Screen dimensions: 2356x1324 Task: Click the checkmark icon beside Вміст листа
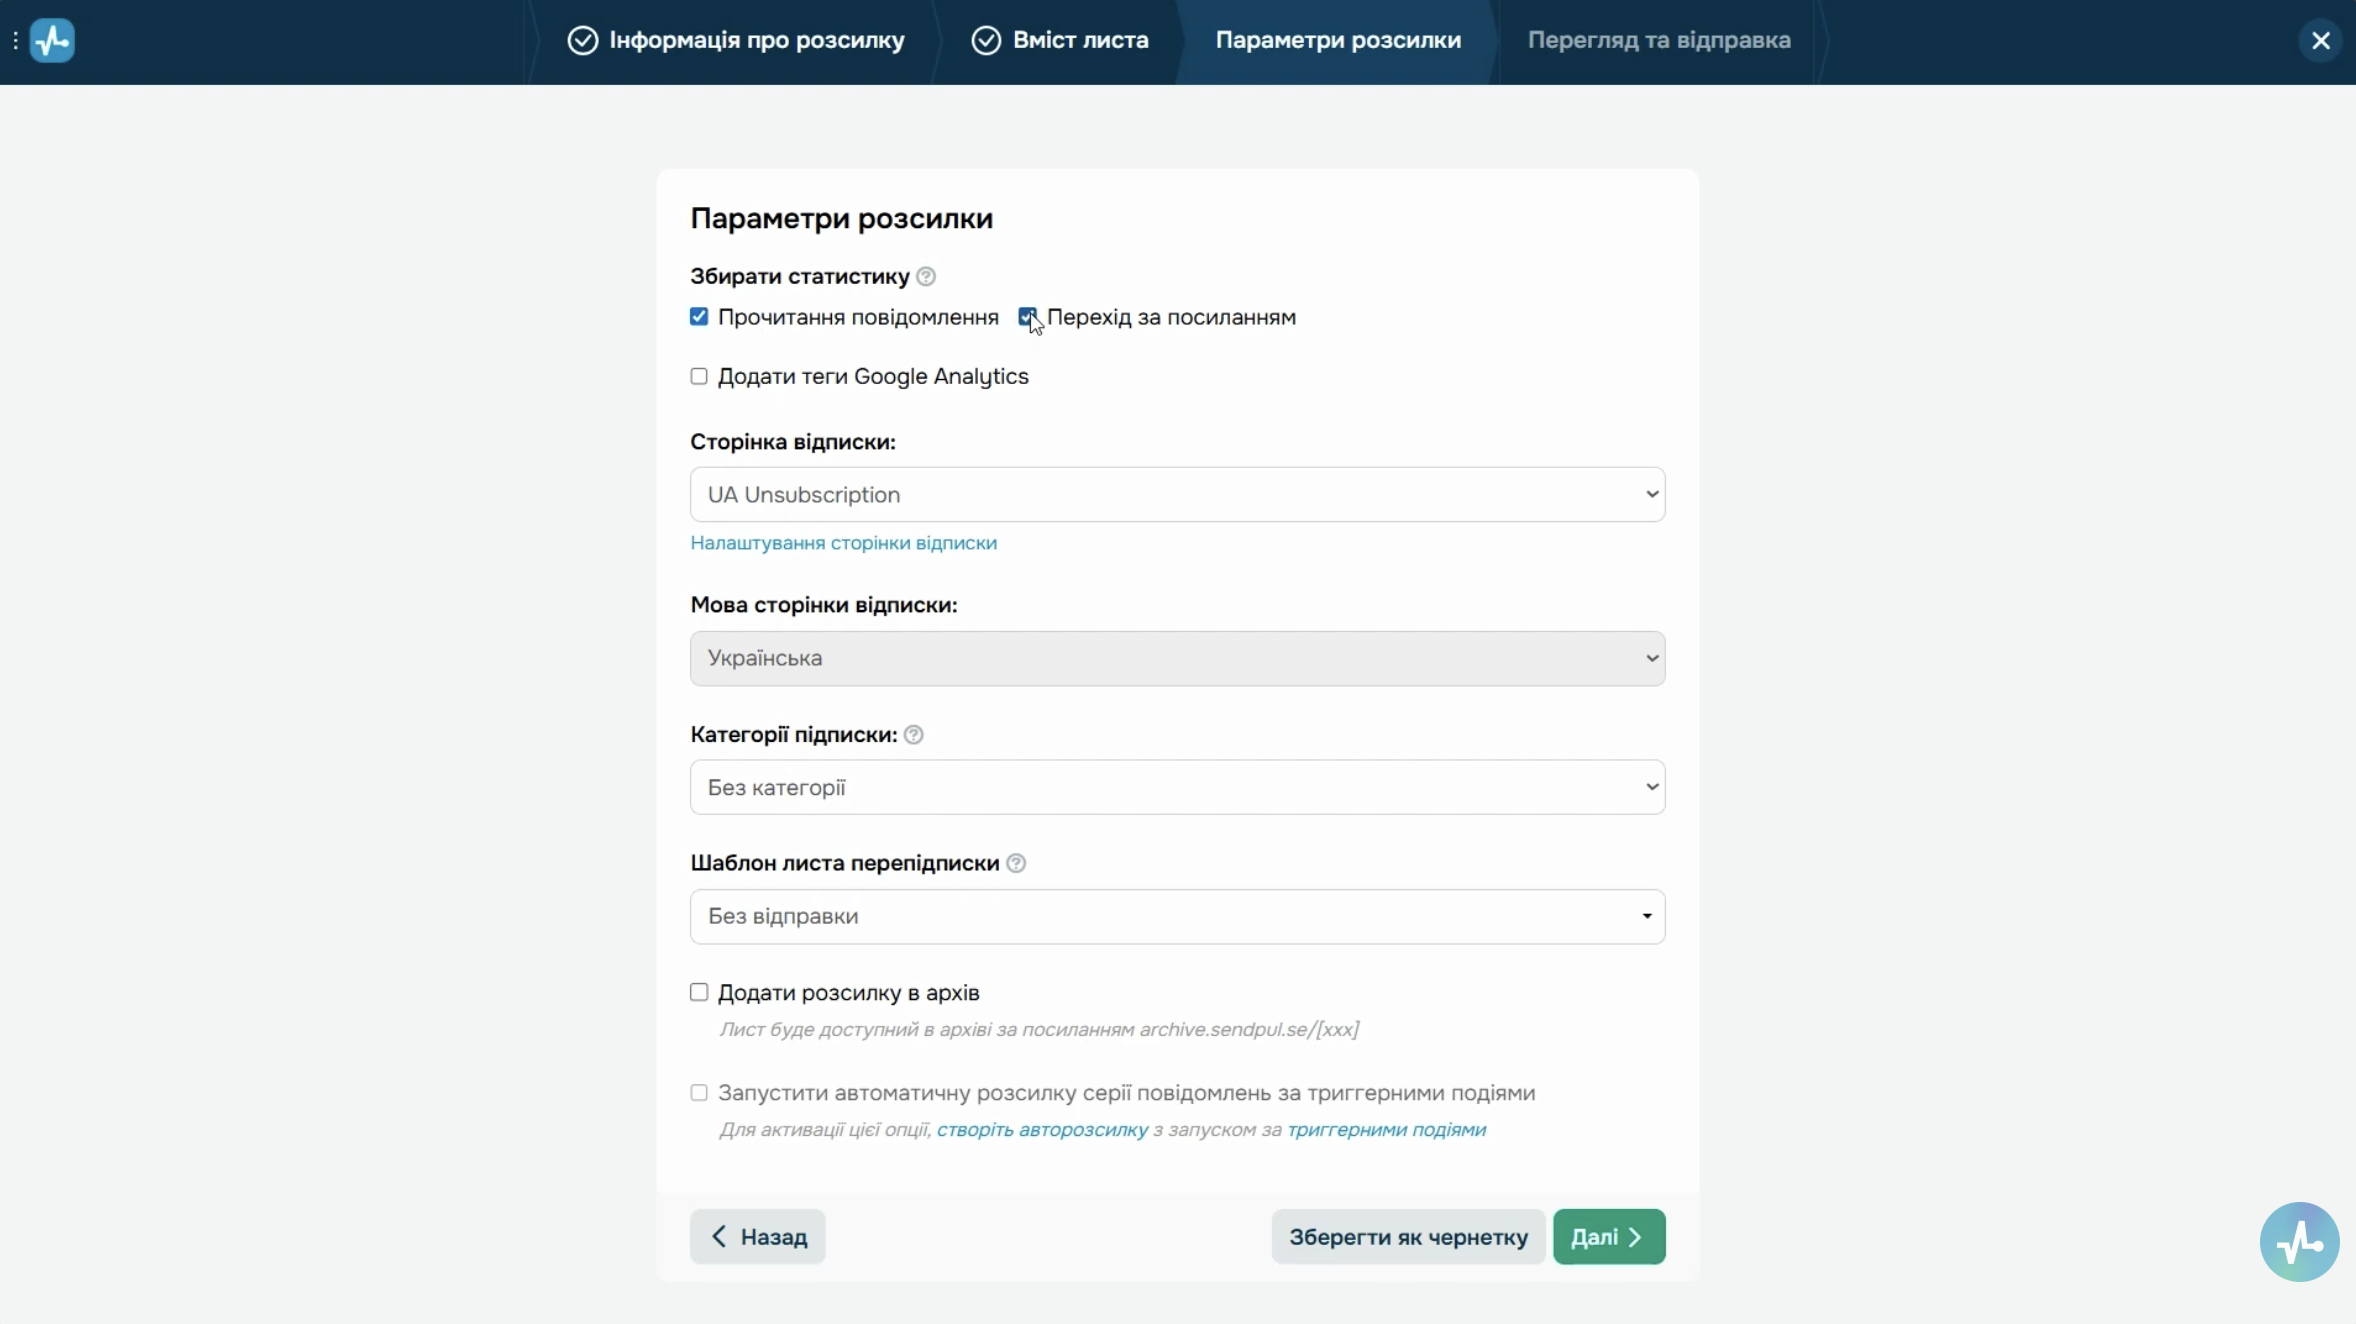coord(986,40)
